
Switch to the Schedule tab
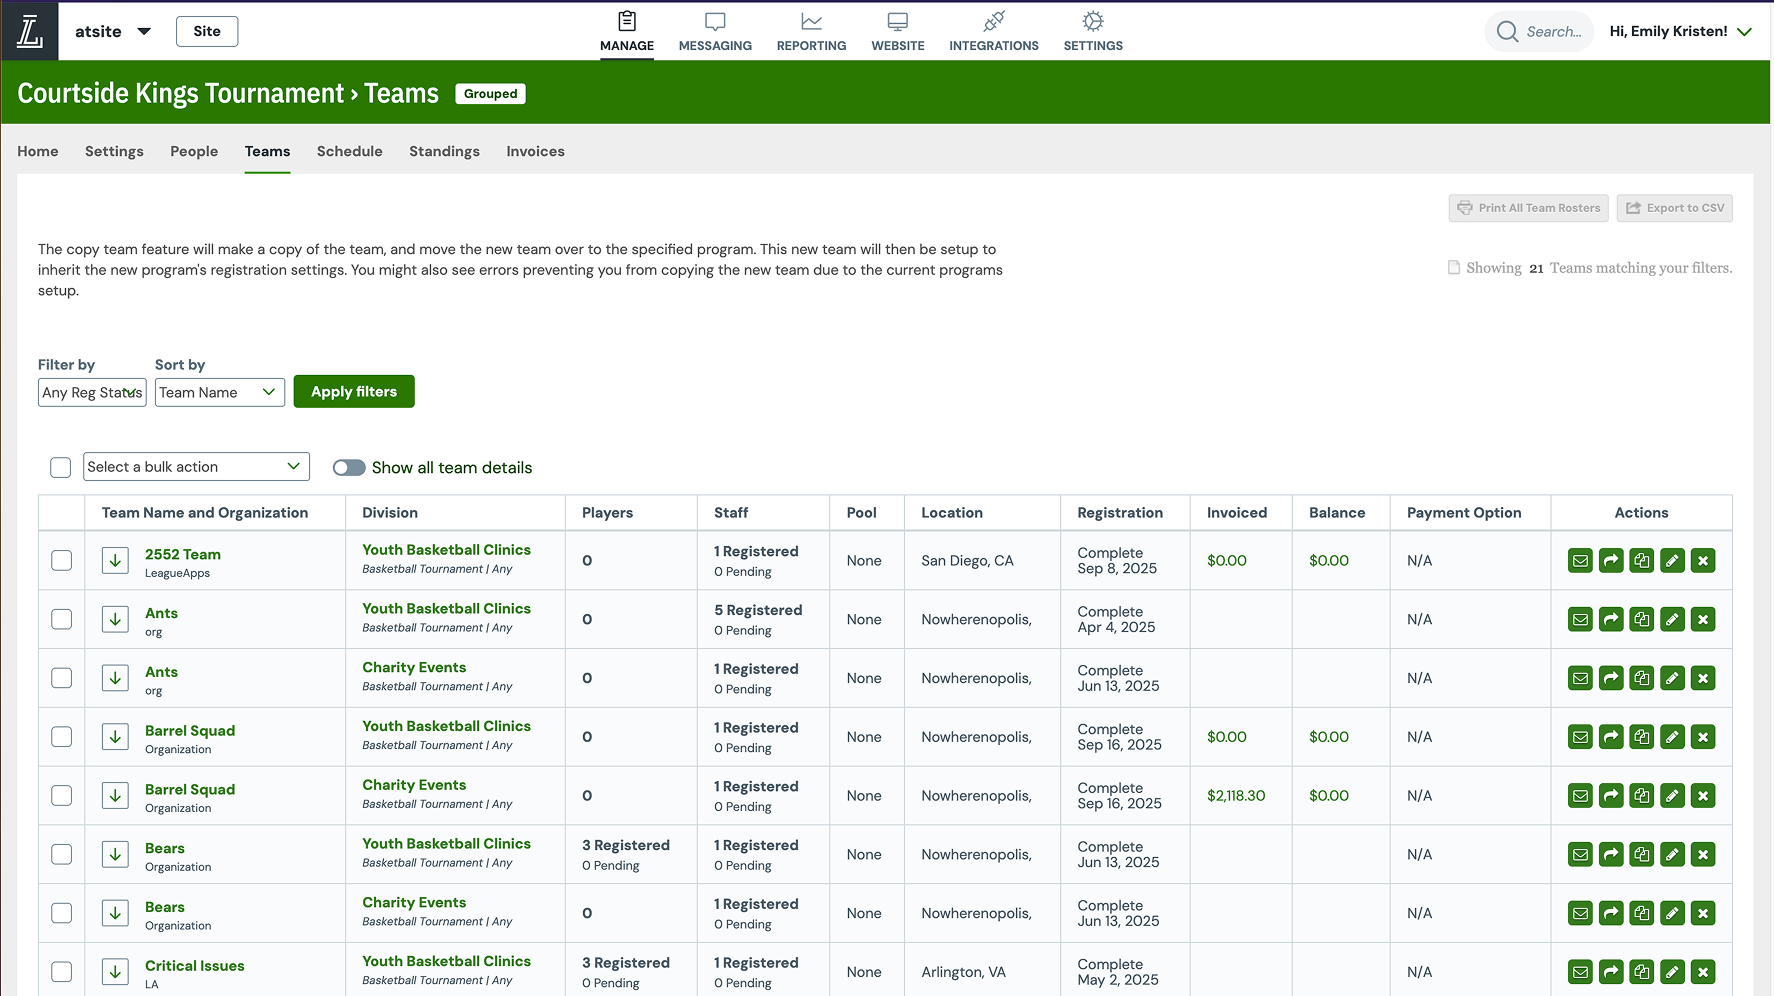pos(349,152)
